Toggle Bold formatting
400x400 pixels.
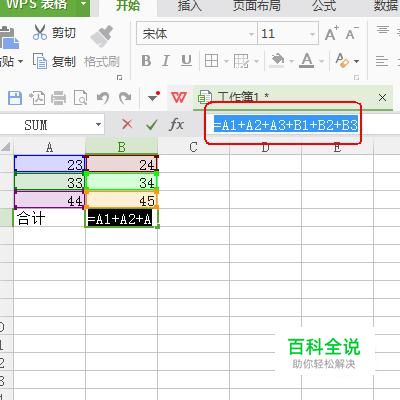coord(146,61)
